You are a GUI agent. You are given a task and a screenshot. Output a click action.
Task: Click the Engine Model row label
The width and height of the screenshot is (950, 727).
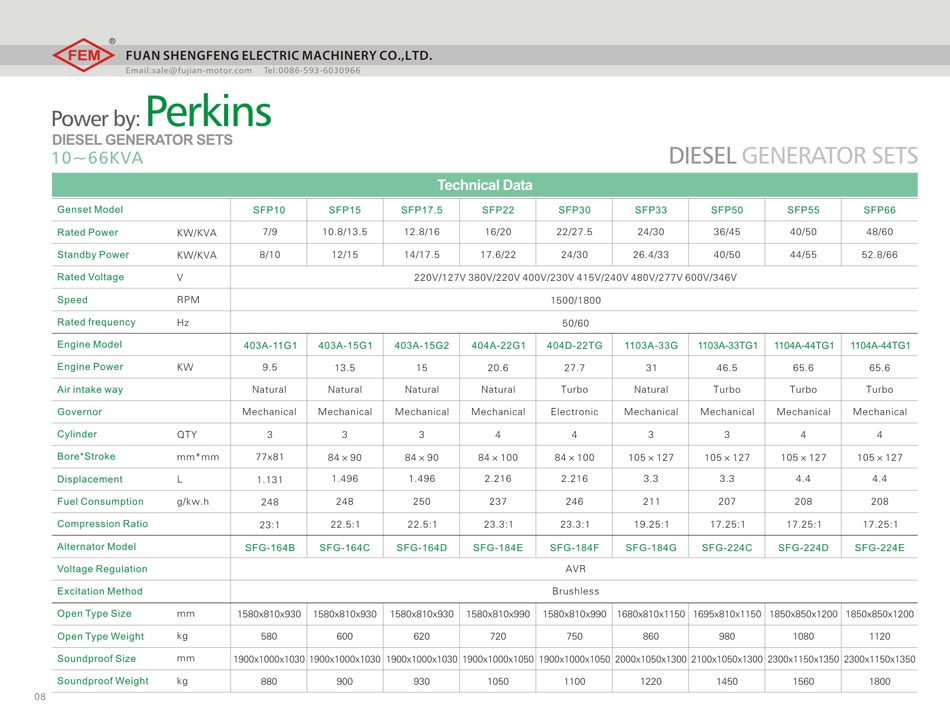click(x=90, y=344)
